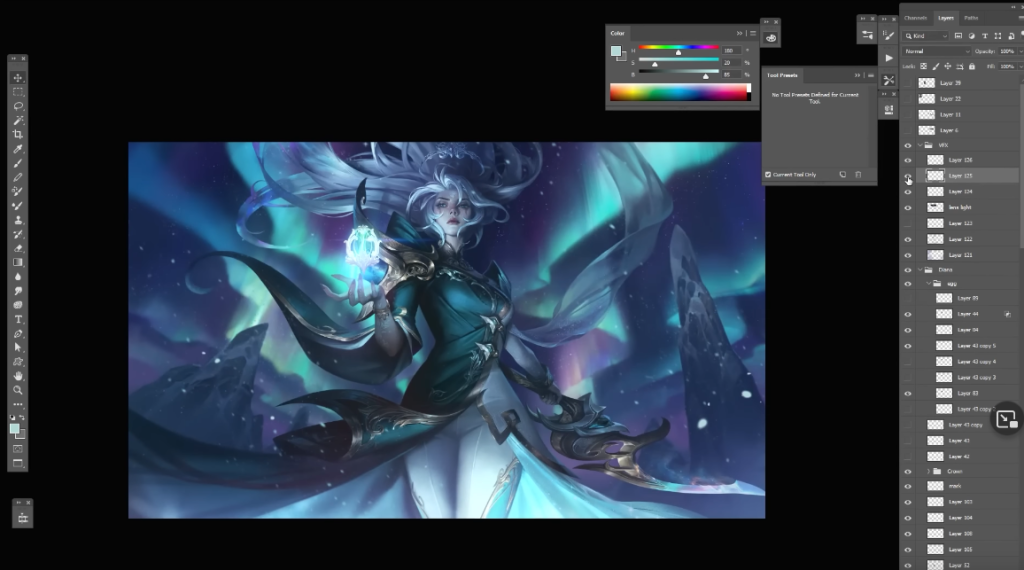Click the hue slider in Color panel
This screenshot has width=1024, height=570.
coord(679,47)
